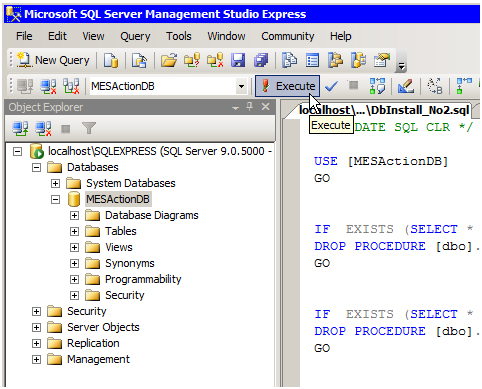This screenshot has height=389, width=482.
Task: Click the Object Explorer Stop icon
Action: tap(66, 129)
